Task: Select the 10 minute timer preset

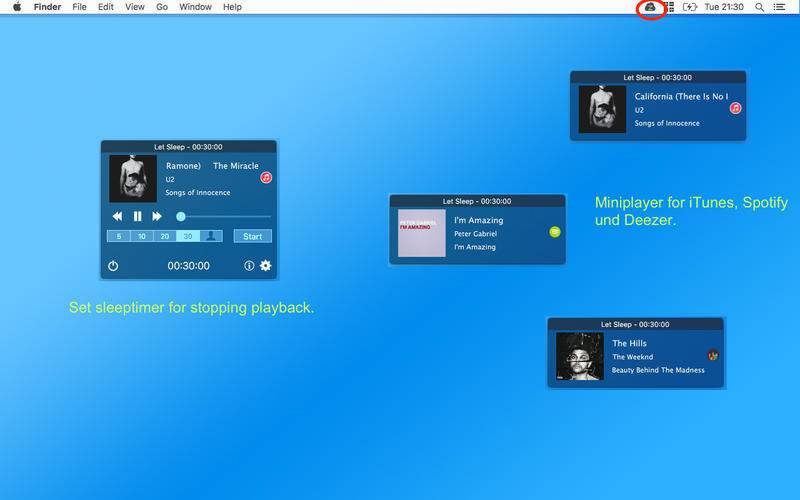Action: tap(142, 236)
